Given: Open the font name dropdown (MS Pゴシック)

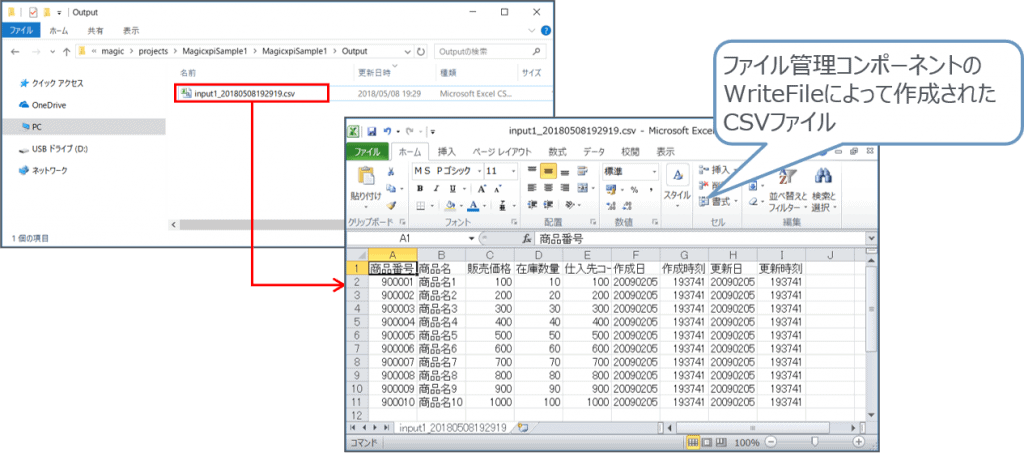Looking at the screenshot, I should click(477, 171).
